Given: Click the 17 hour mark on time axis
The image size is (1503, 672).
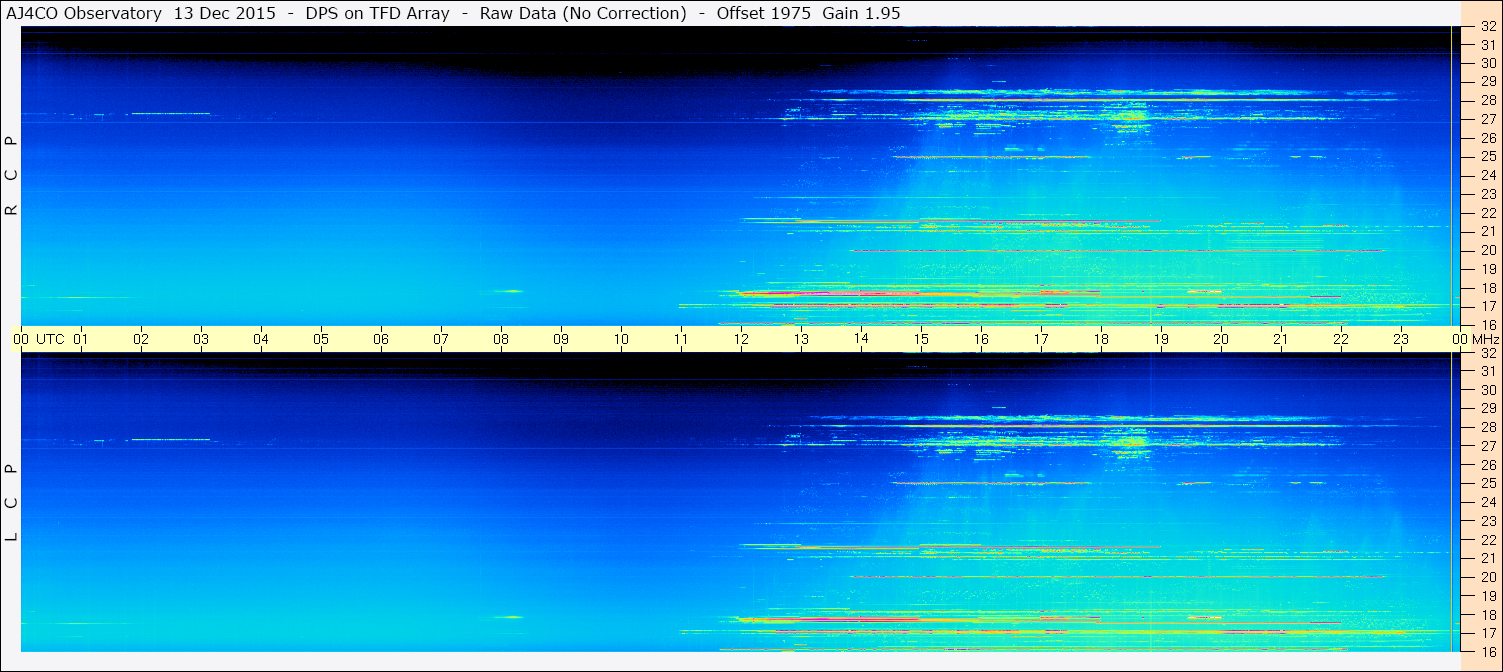Looking at the screenshot, I should 1041,339.
